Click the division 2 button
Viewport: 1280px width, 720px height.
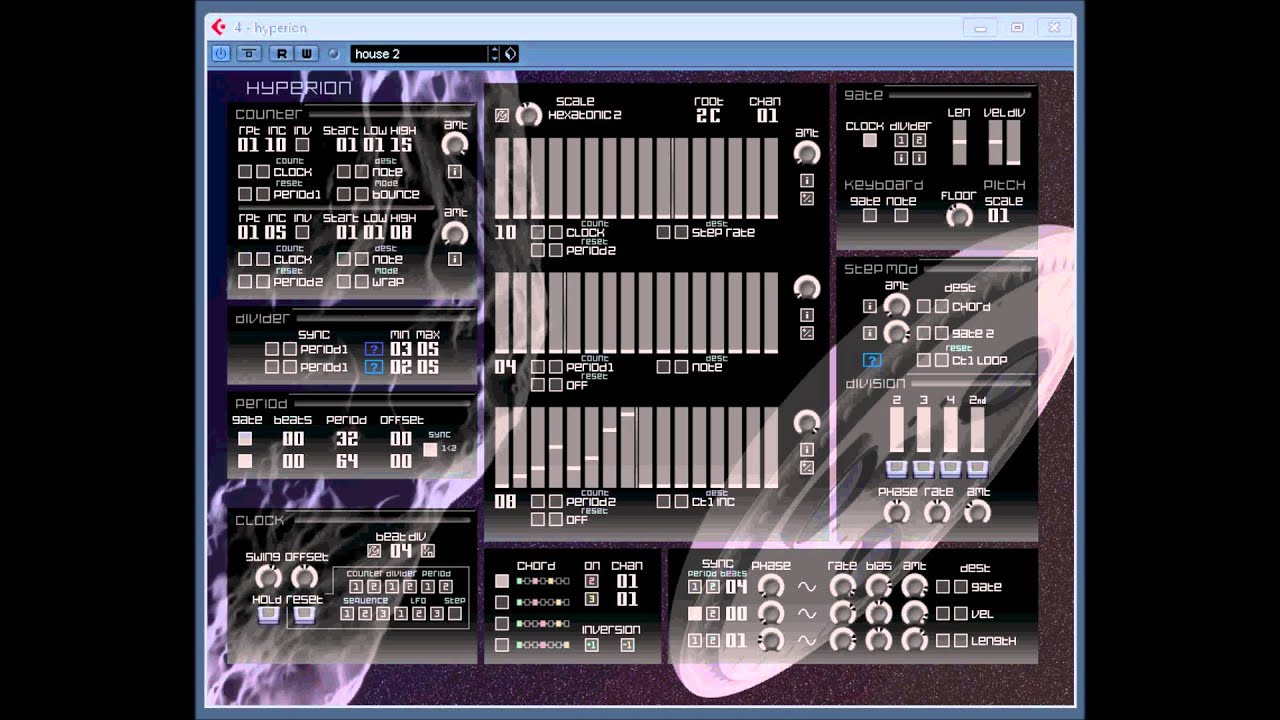(x=896, y=468)
